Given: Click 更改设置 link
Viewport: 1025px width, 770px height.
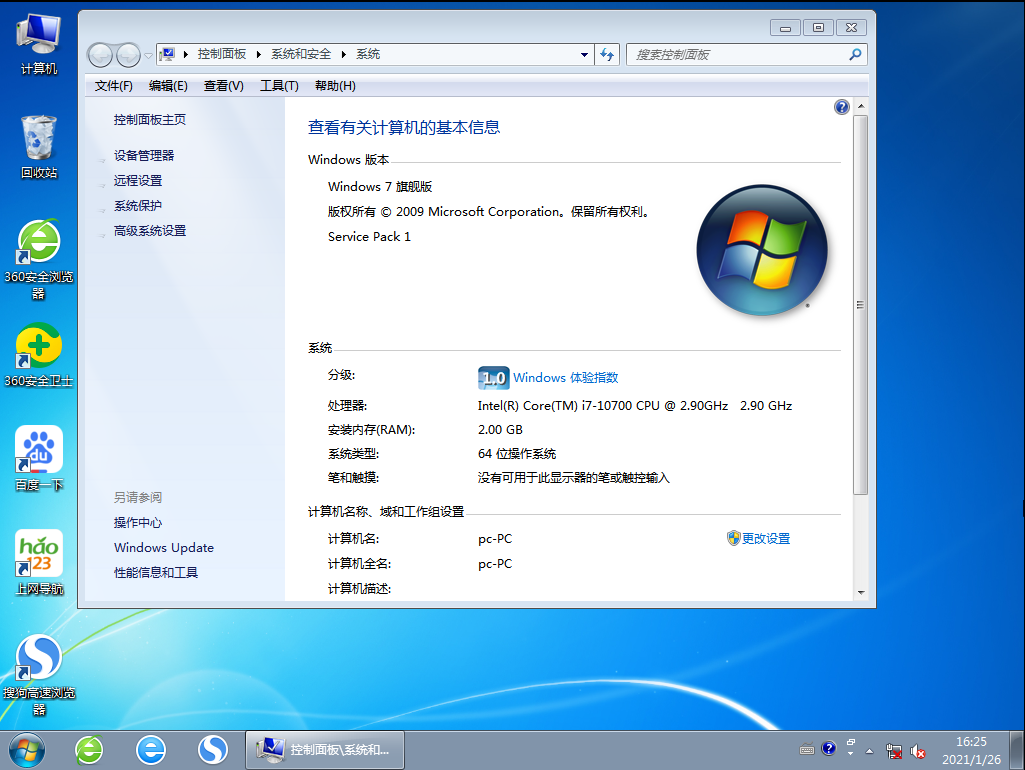Looking at the screenshot, I should (x=765, y=538).
